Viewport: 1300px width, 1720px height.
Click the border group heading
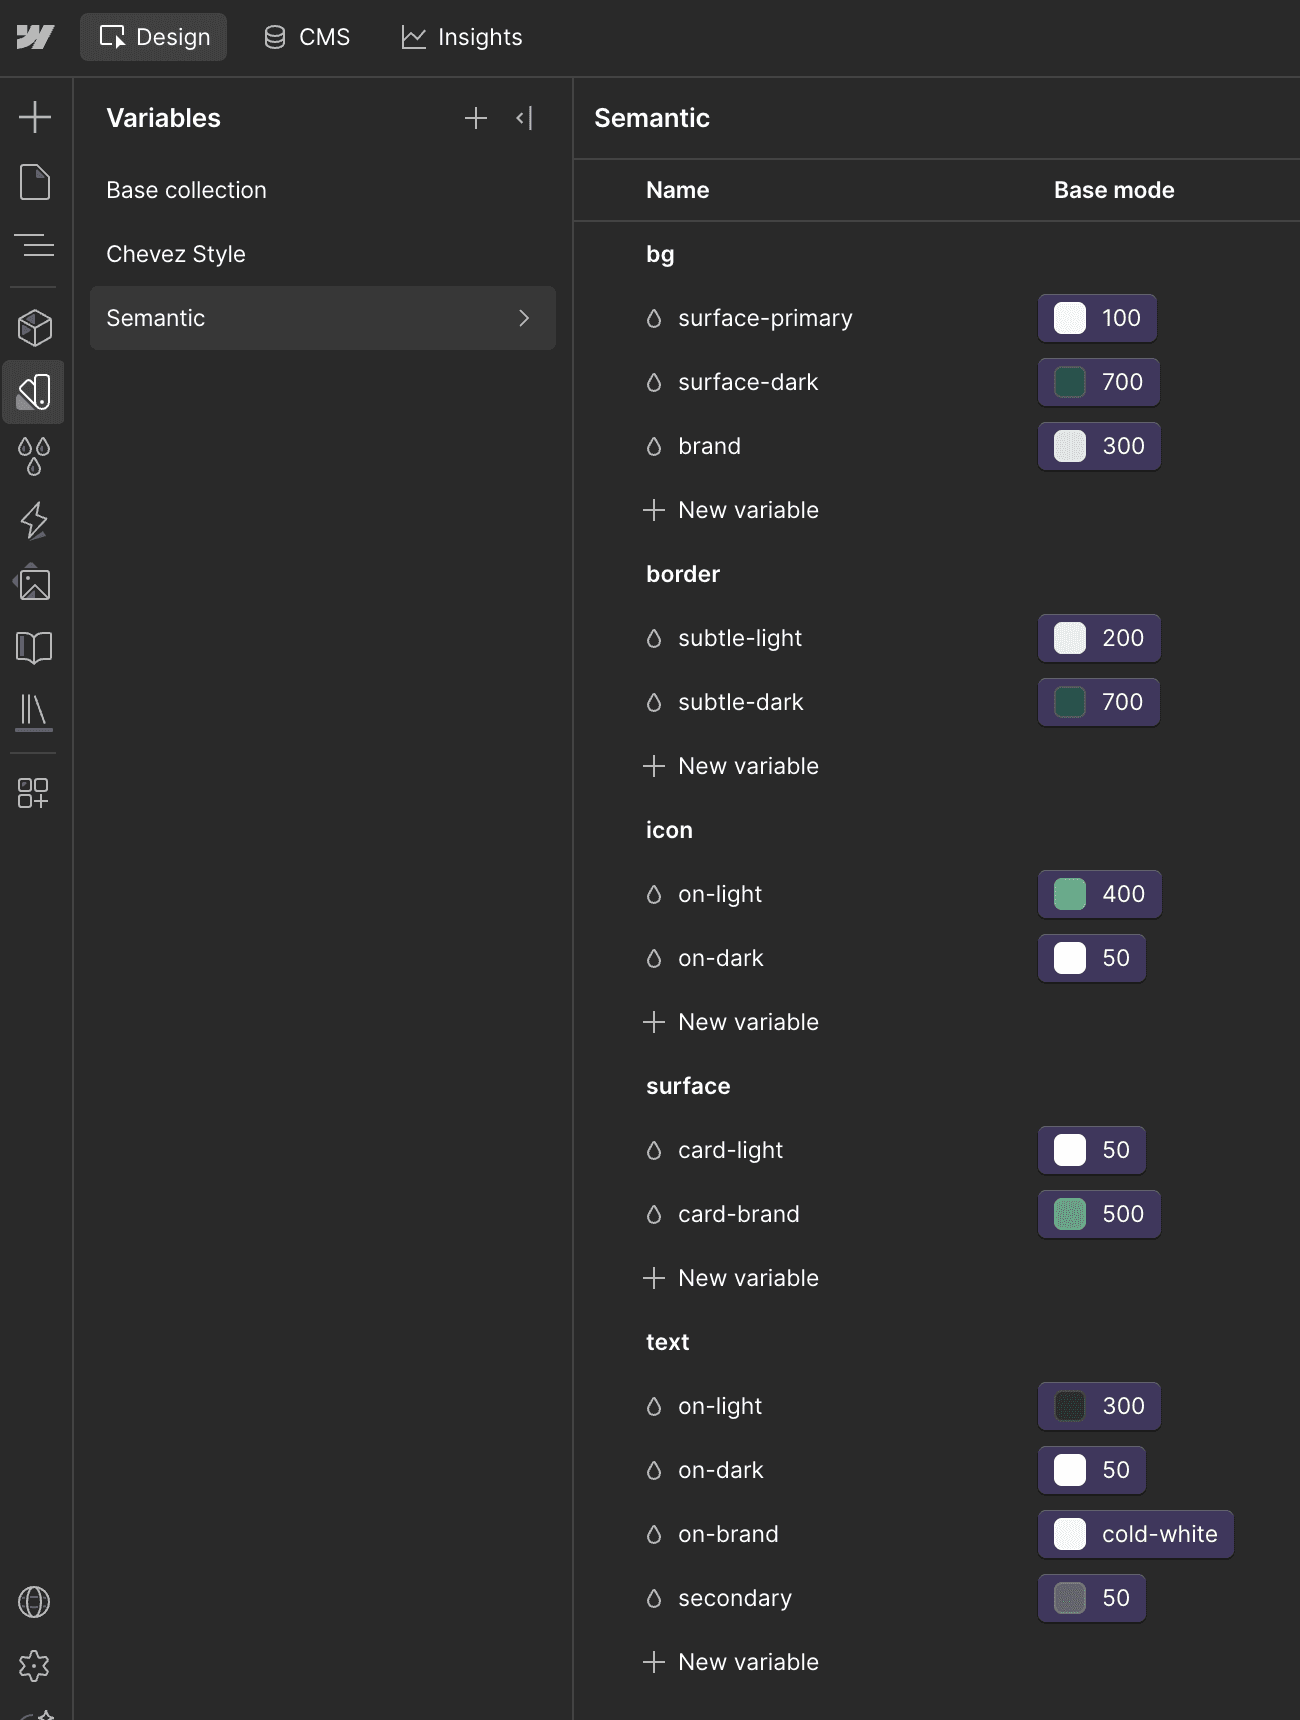click(x=683, y=574)
